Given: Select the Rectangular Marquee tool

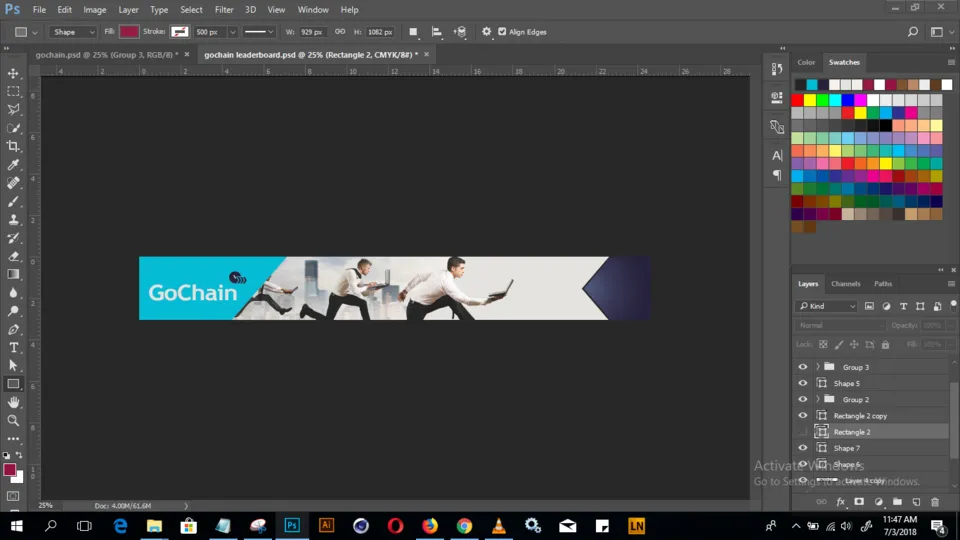Looking at the screenshot, I should (13, 91).
